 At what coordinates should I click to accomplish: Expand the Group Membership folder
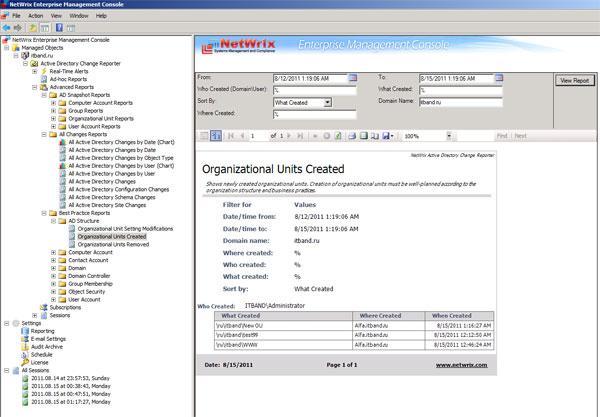[x=53, y=283]
